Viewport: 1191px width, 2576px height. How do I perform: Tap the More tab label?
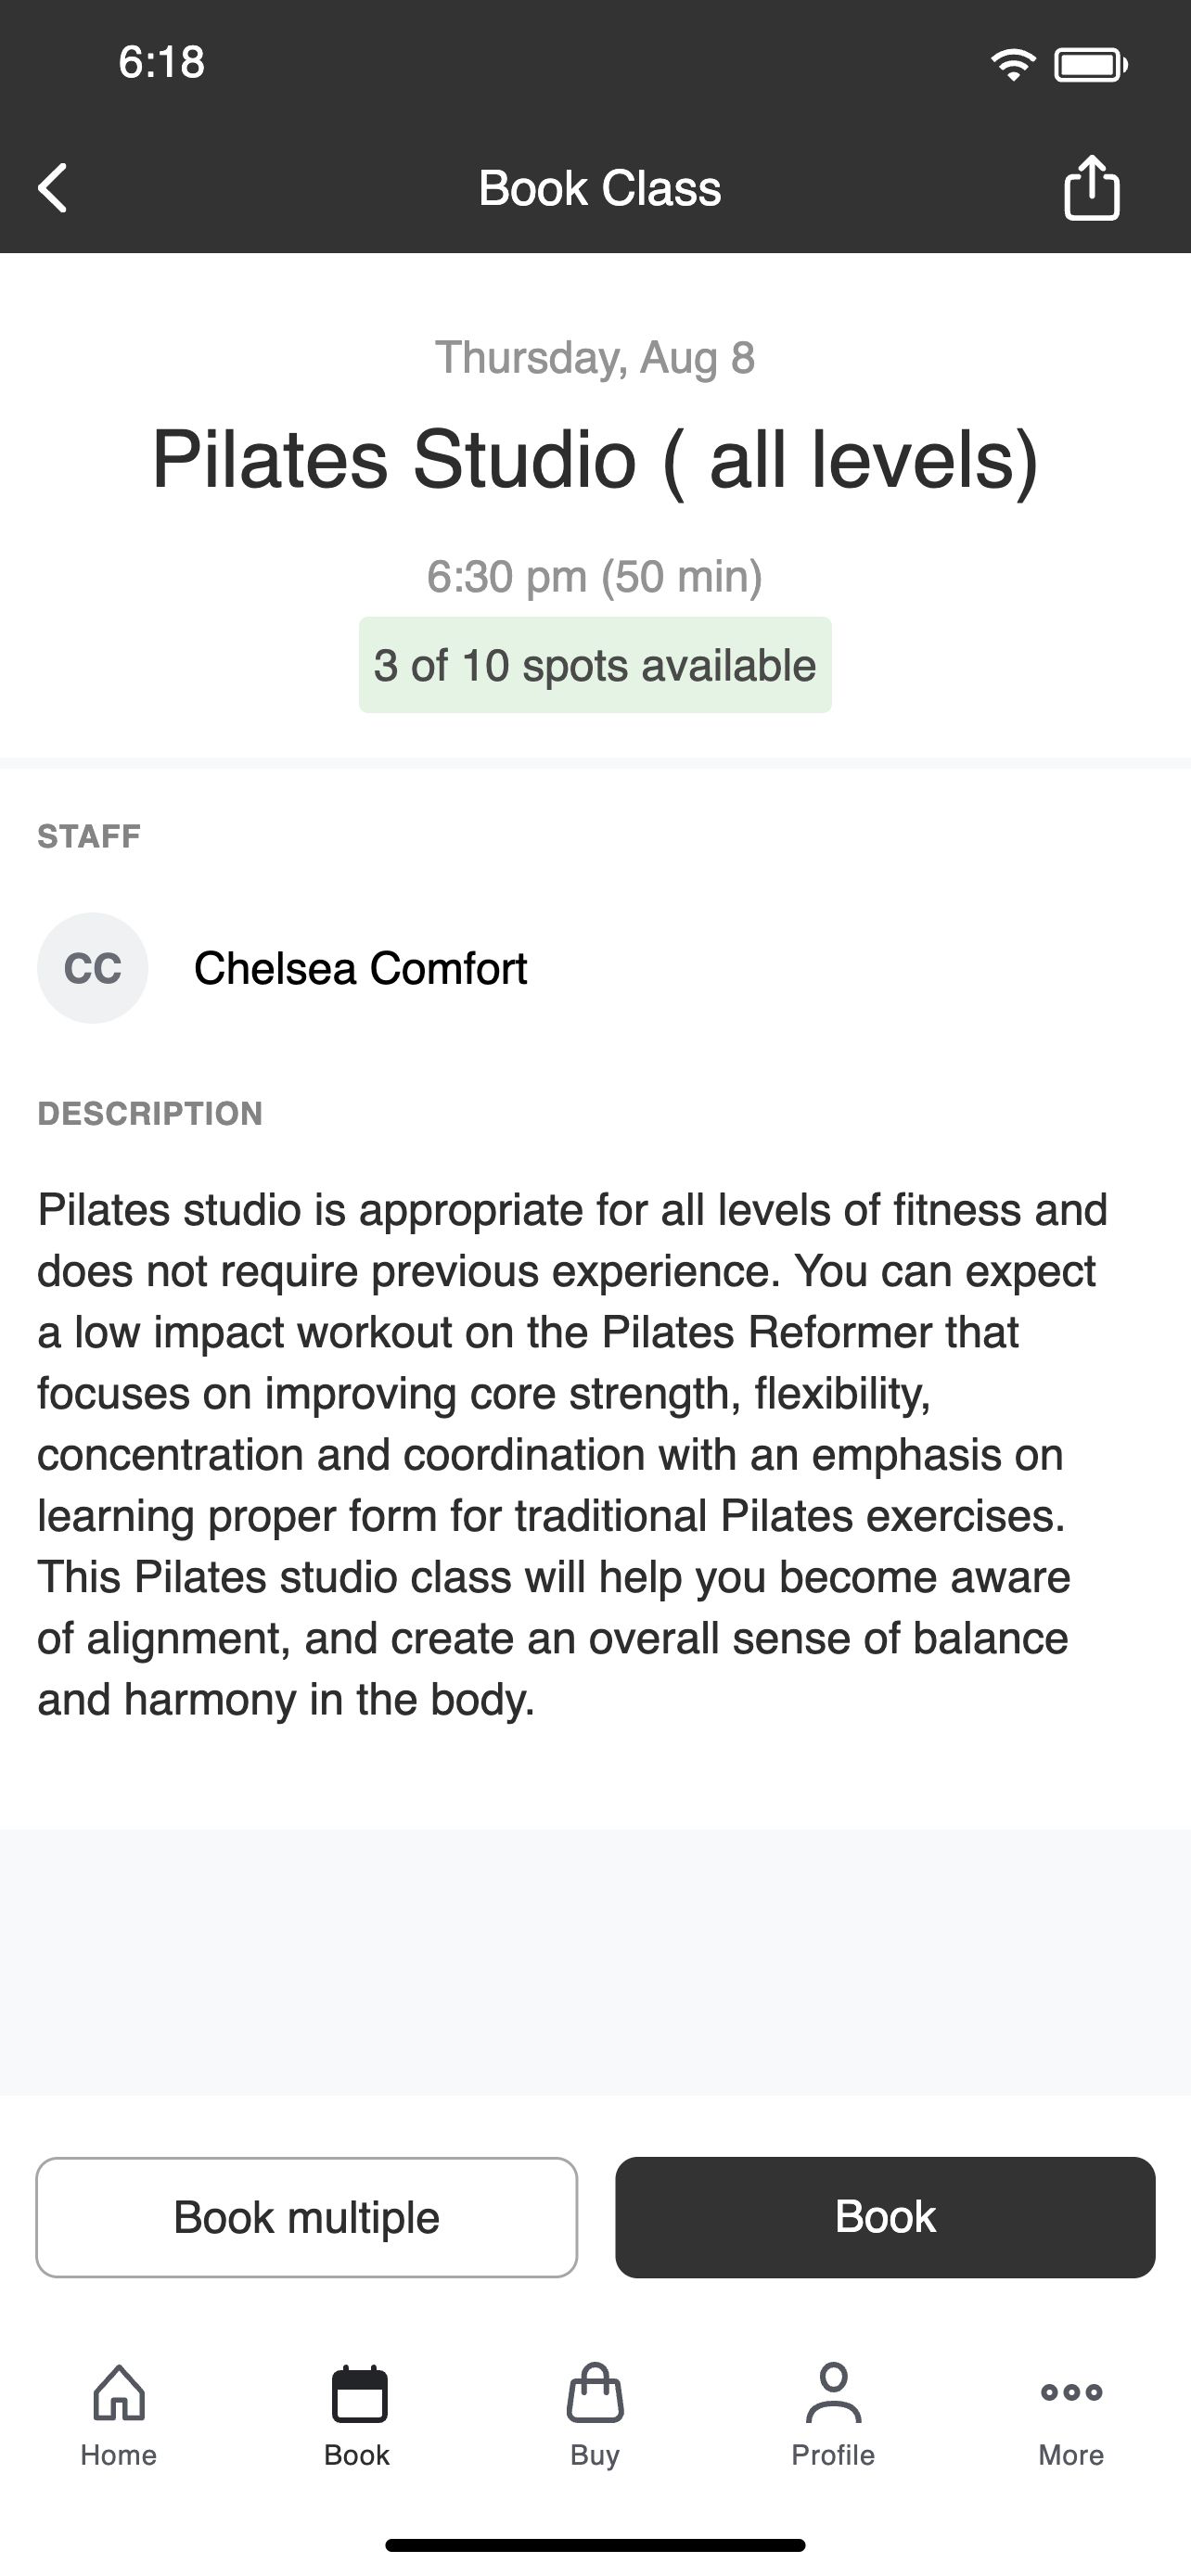1071,2455
